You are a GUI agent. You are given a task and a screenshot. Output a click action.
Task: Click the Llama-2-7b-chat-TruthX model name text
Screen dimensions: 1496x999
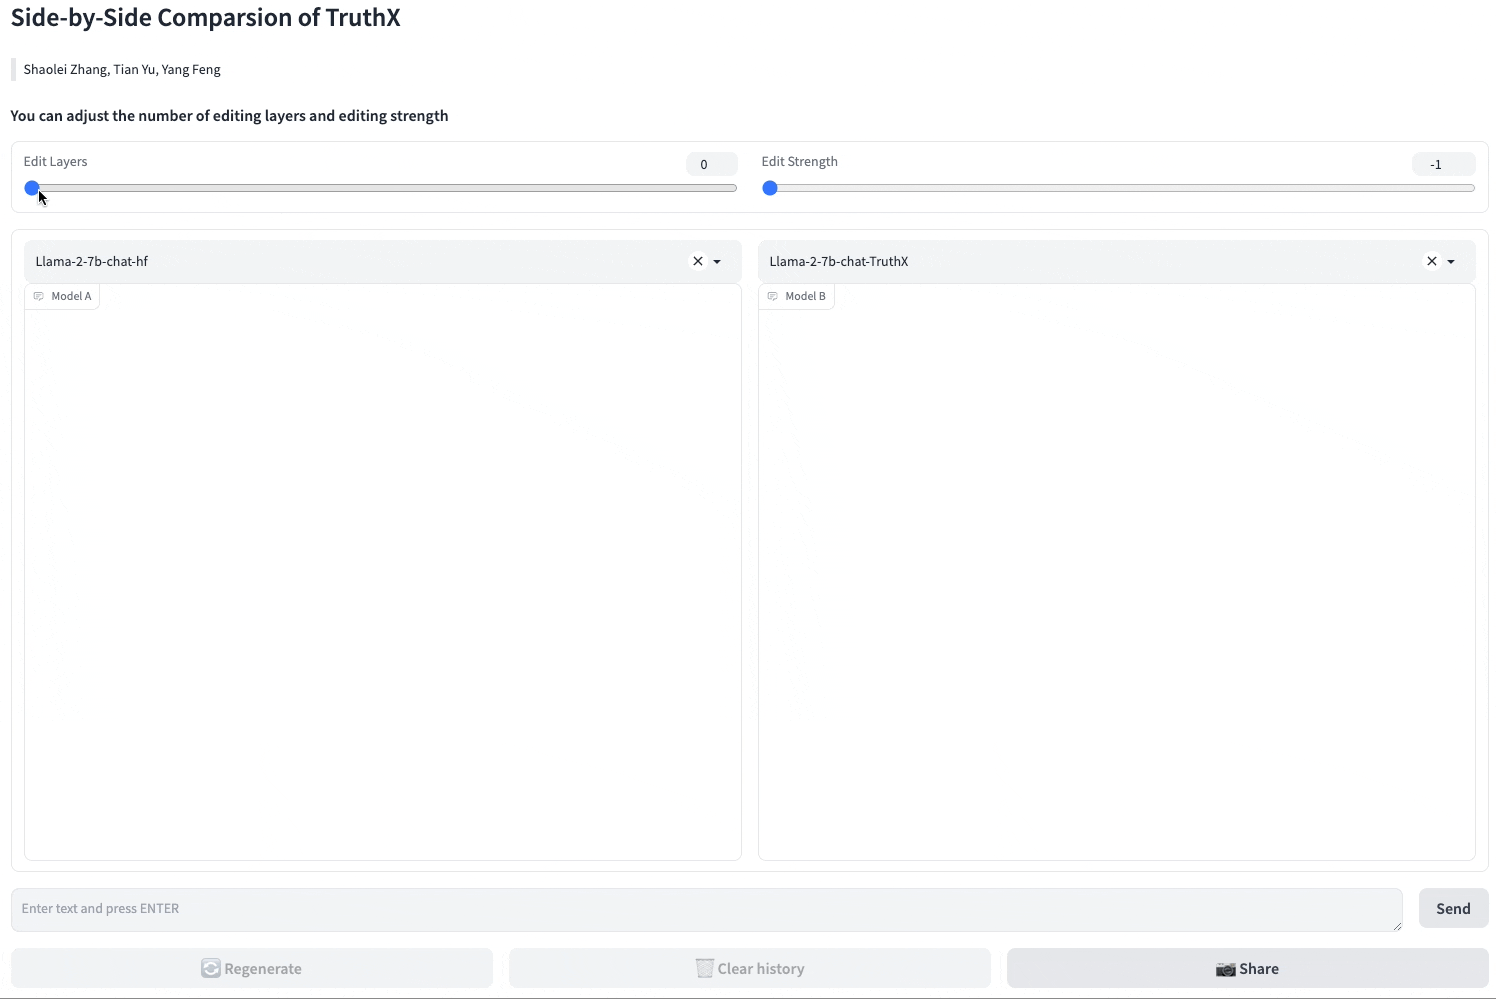(839, 261)
